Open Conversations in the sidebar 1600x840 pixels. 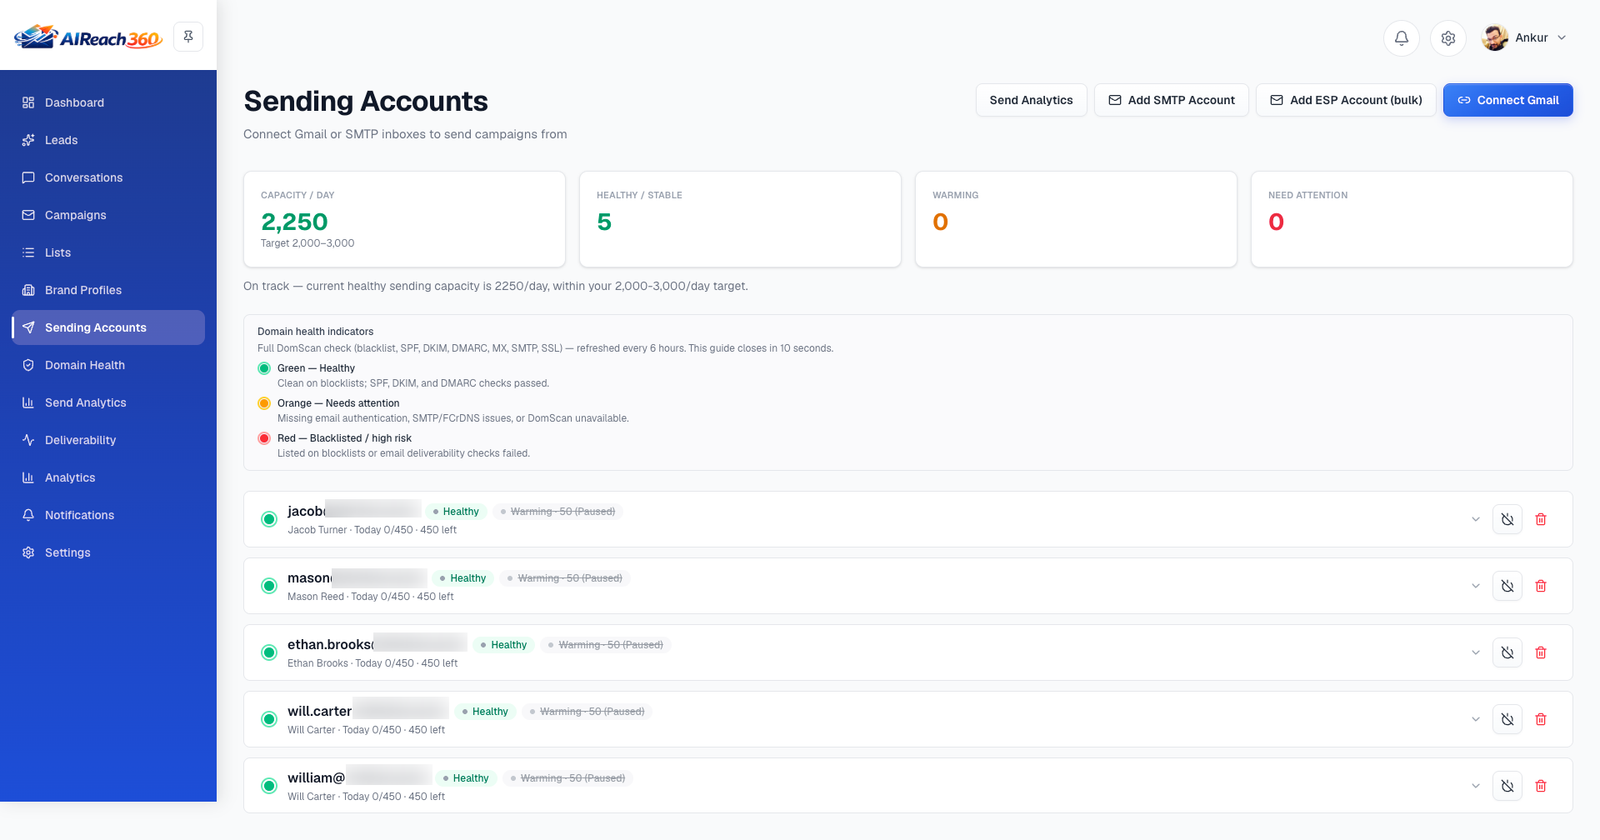(108, 177)
